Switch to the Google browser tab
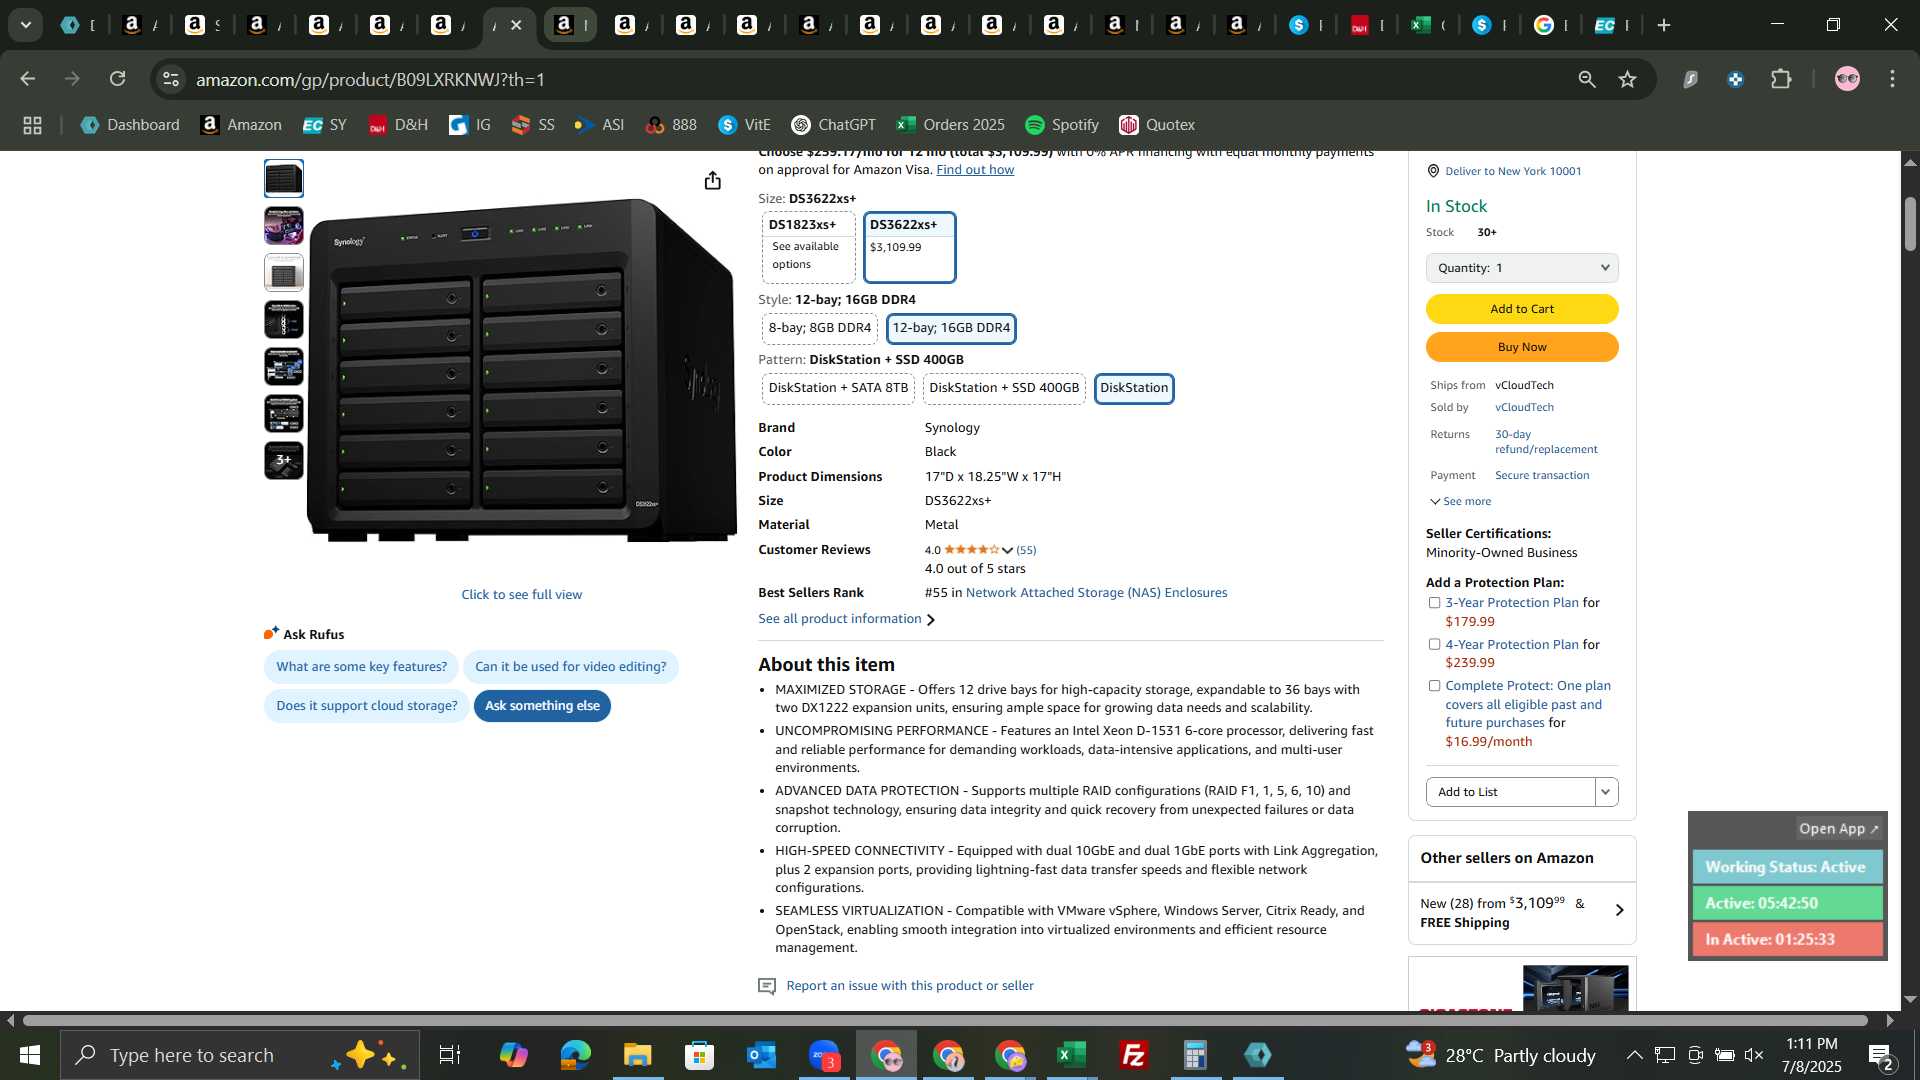Image resolution: width=1920 pixels, height=1080 pixels. pos(1550,26)
